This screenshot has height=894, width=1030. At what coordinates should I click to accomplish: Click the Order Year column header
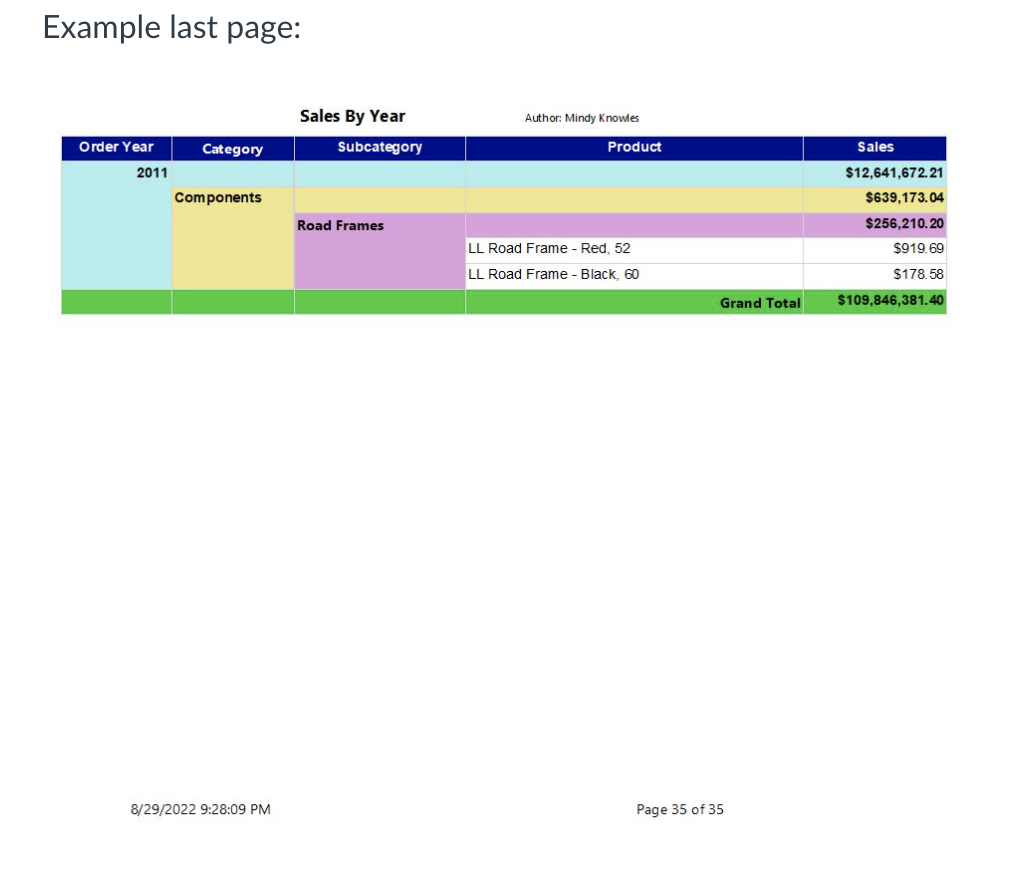coord(115,147)
